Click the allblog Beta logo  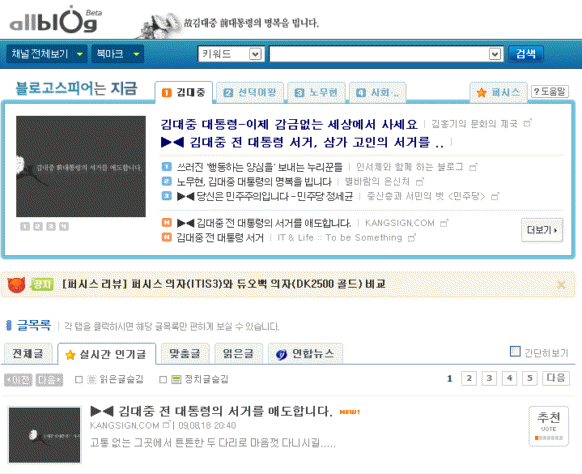(x=55, y=20)
